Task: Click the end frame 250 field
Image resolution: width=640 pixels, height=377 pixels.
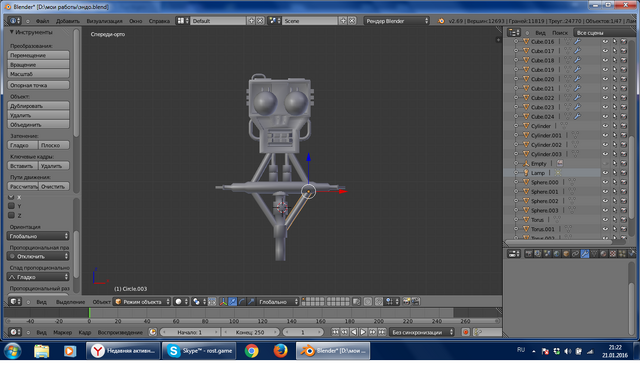Action: (x=250, y=332)
